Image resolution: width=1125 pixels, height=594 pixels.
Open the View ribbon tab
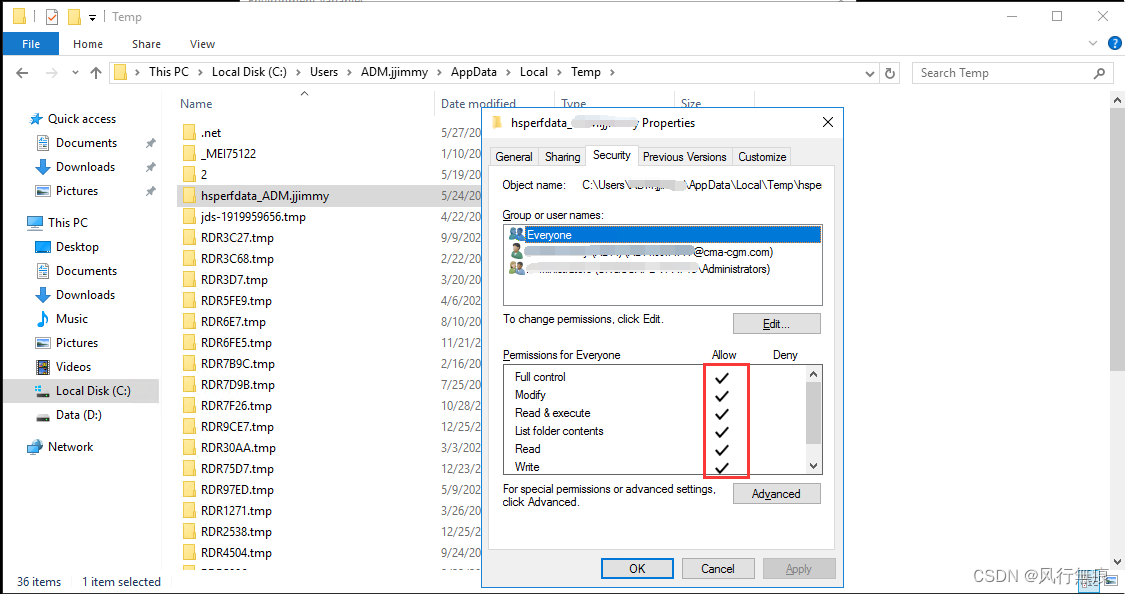click(x=202, y=44)
